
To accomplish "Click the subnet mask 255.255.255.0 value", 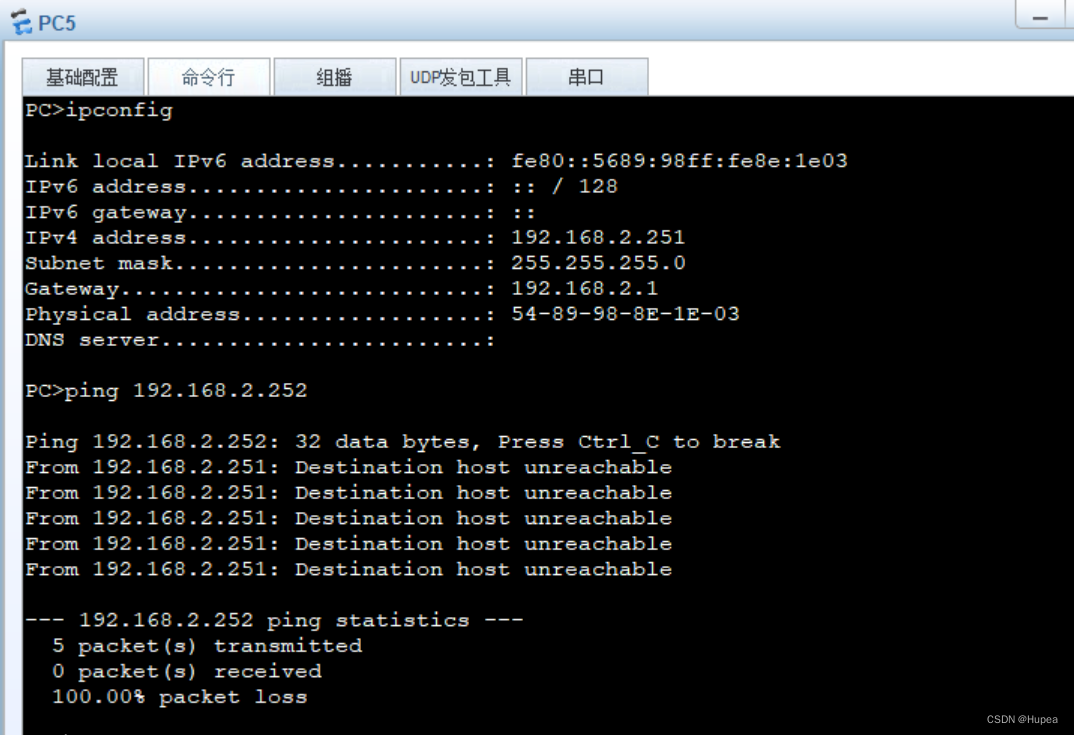I will coord(598,263).
